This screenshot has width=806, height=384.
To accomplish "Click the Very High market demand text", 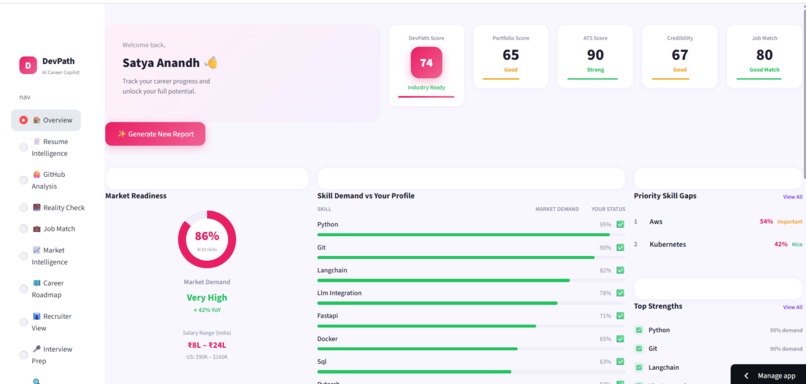I will (x=207, y=298).
